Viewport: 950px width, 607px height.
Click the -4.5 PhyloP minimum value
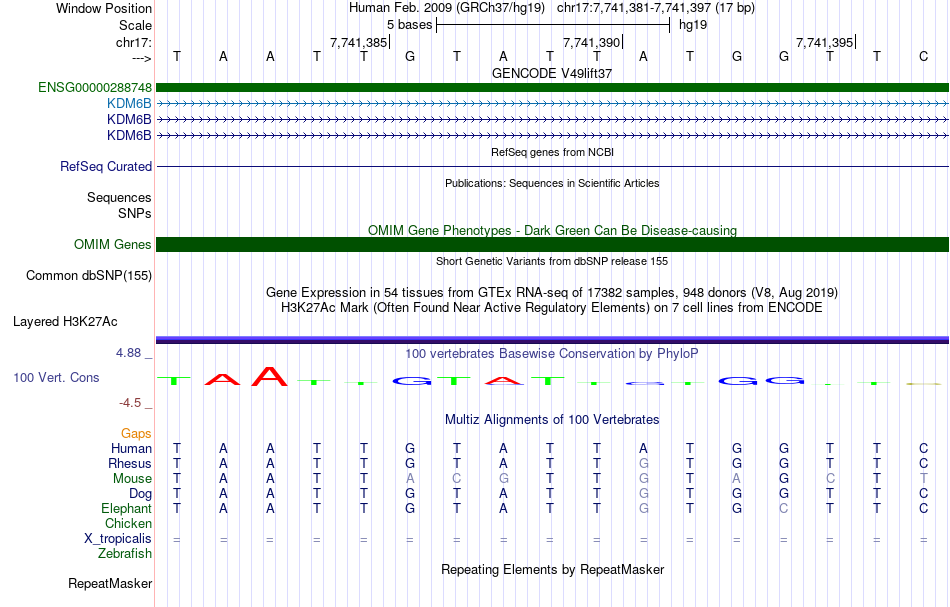[130, 403]
